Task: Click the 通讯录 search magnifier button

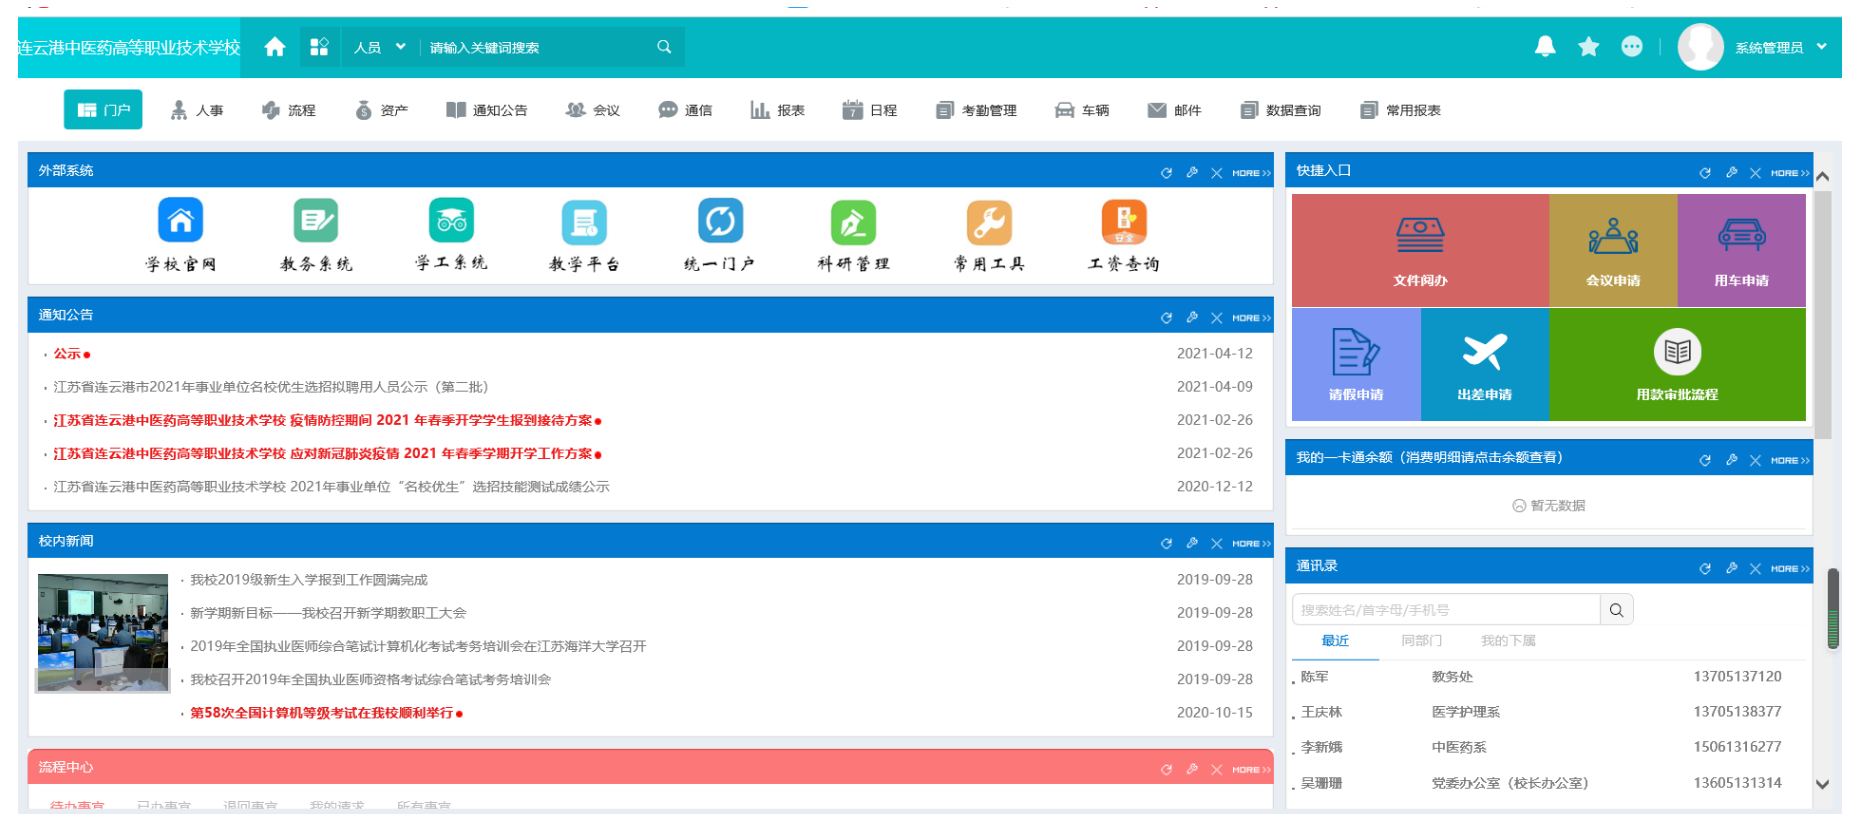Action: click(x=1616, y=610)
